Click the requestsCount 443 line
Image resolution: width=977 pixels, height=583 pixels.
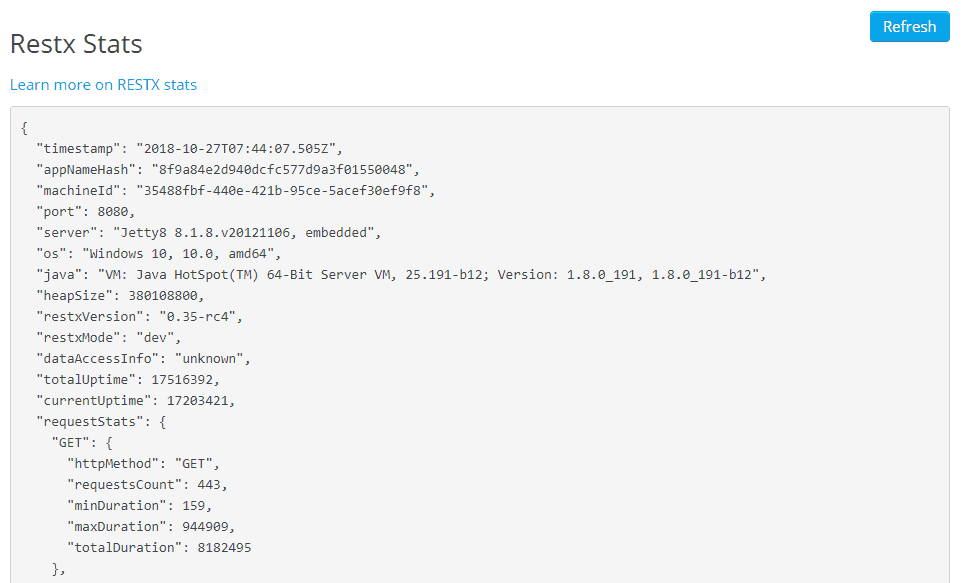tap(147, 484)
